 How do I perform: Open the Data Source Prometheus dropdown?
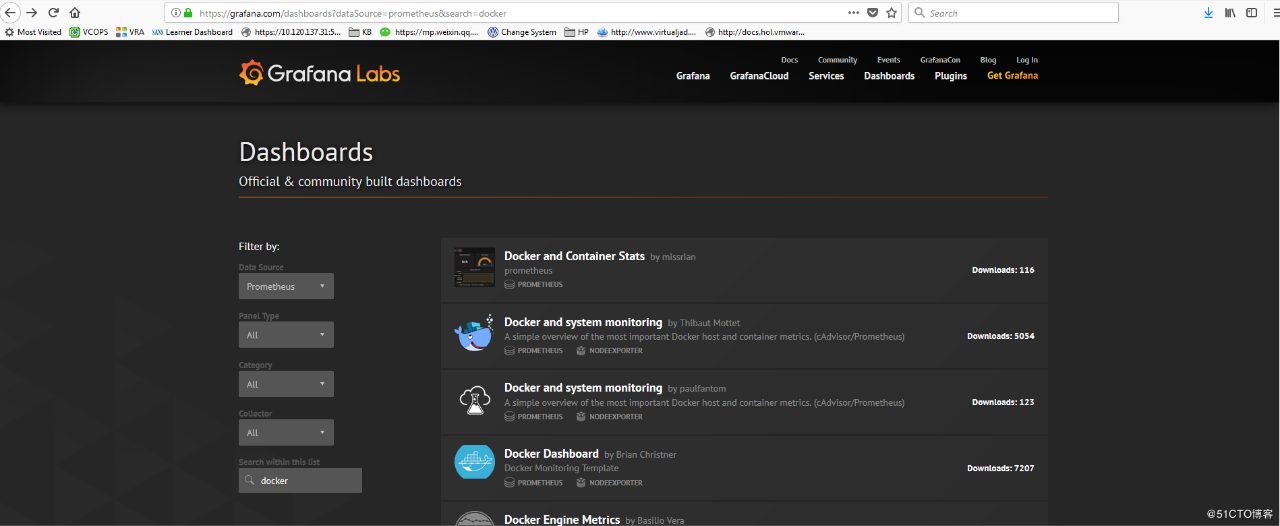[286, 286]
